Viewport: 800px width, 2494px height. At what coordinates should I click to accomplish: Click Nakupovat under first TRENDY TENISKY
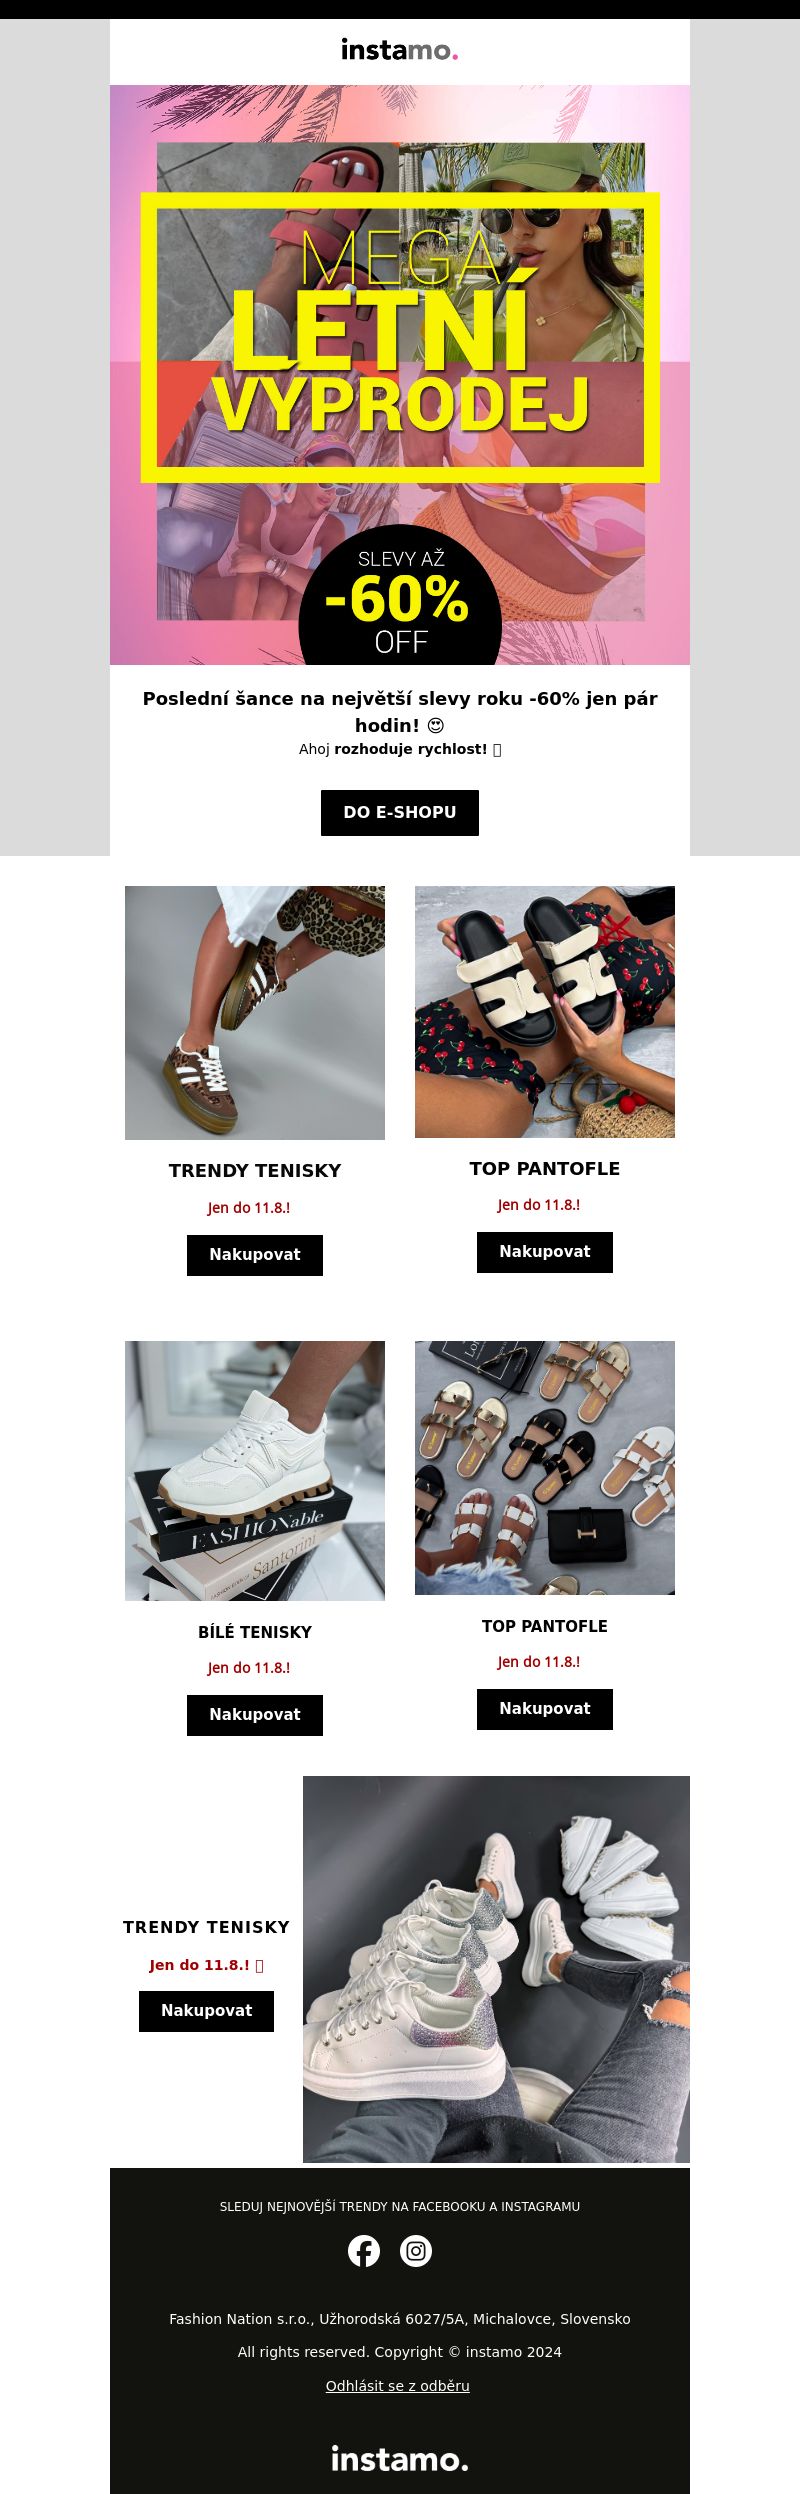(255, 1255)
